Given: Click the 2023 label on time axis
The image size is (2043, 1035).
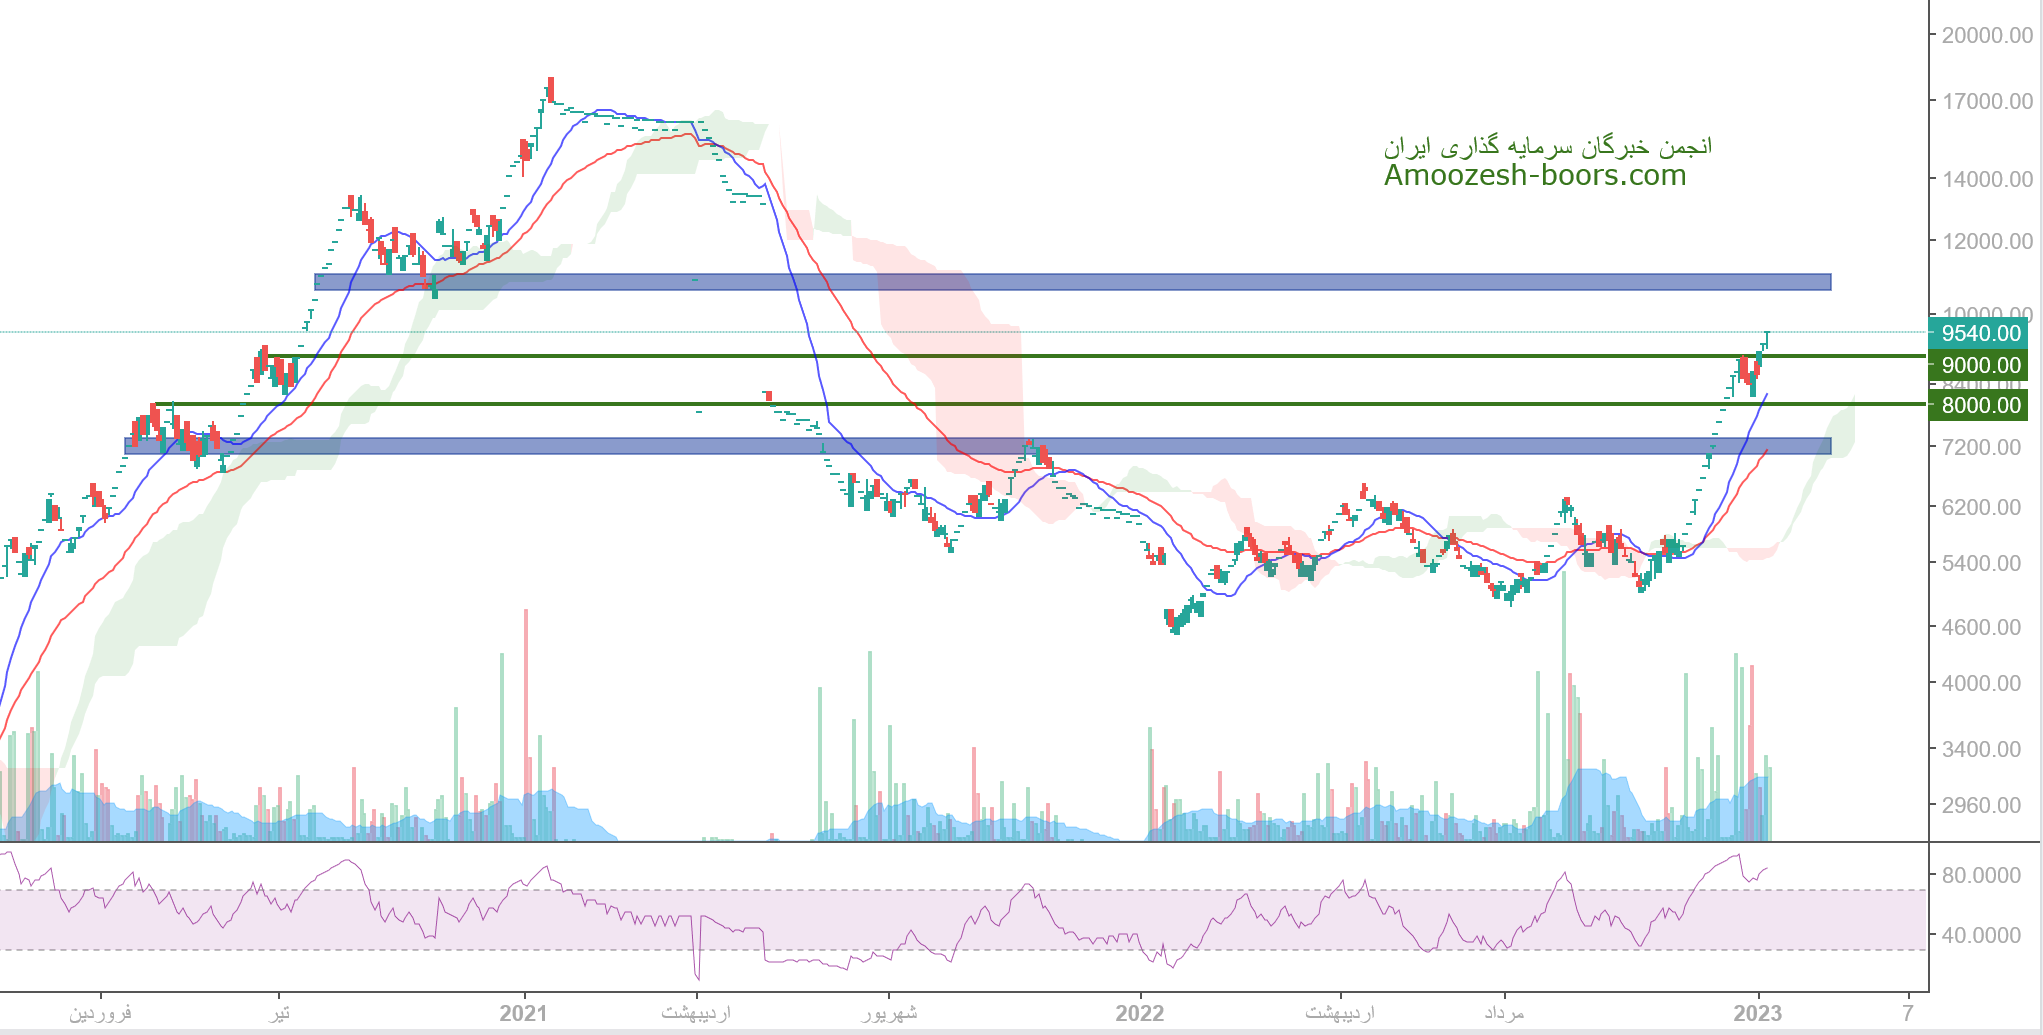Looking at the screenshot, I should coord(1757,1013).
